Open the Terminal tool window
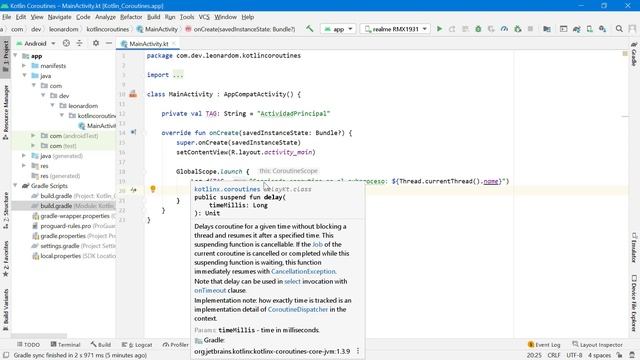Screen dimensions: 640x360 tap(65, 344)
